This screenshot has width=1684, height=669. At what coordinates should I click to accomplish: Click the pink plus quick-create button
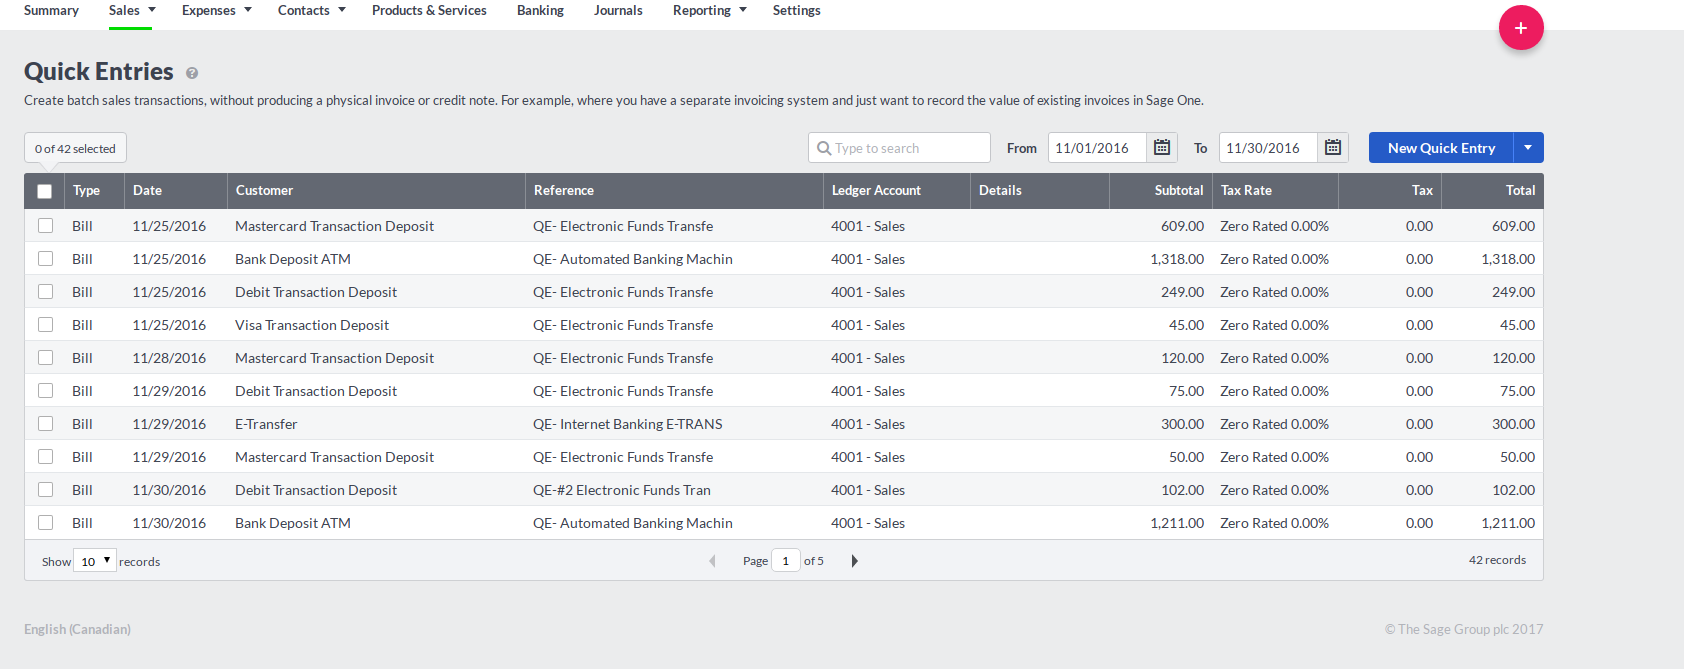point(1520,28)
